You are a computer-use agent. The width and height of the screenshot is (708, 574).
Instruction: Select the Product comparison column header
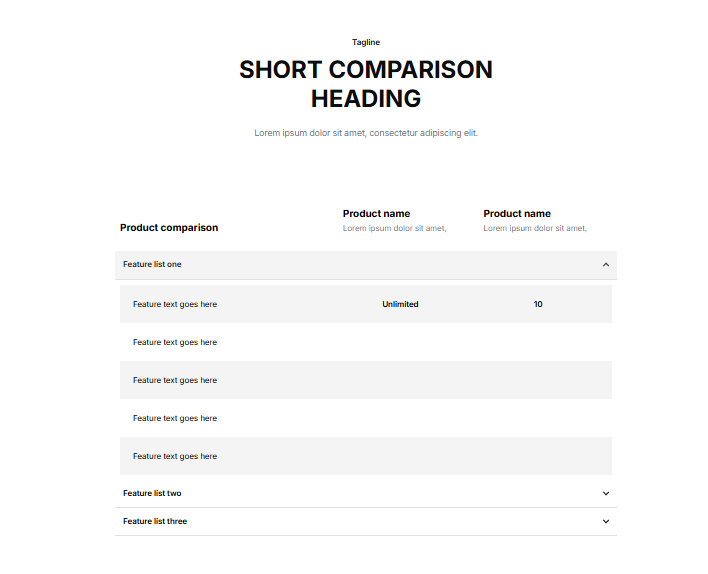pyautogui.click(x=169, y=228)
